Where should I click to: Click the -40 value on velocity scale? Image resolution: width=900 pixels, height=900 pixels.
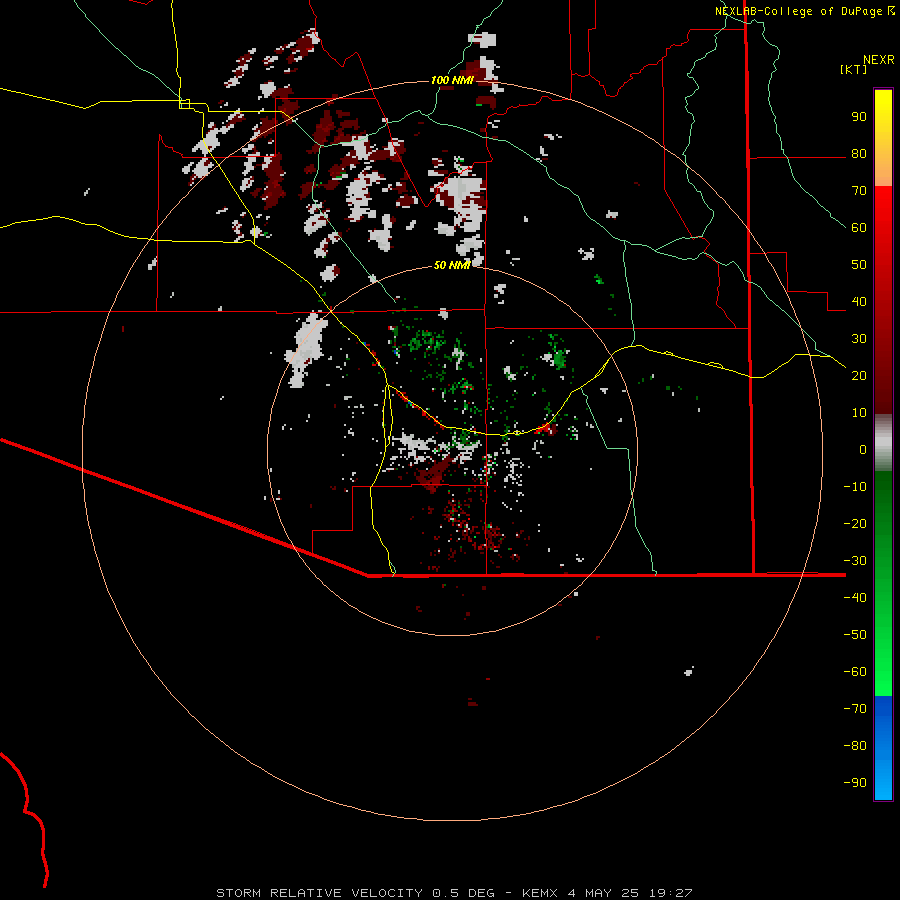coord(855,598)
